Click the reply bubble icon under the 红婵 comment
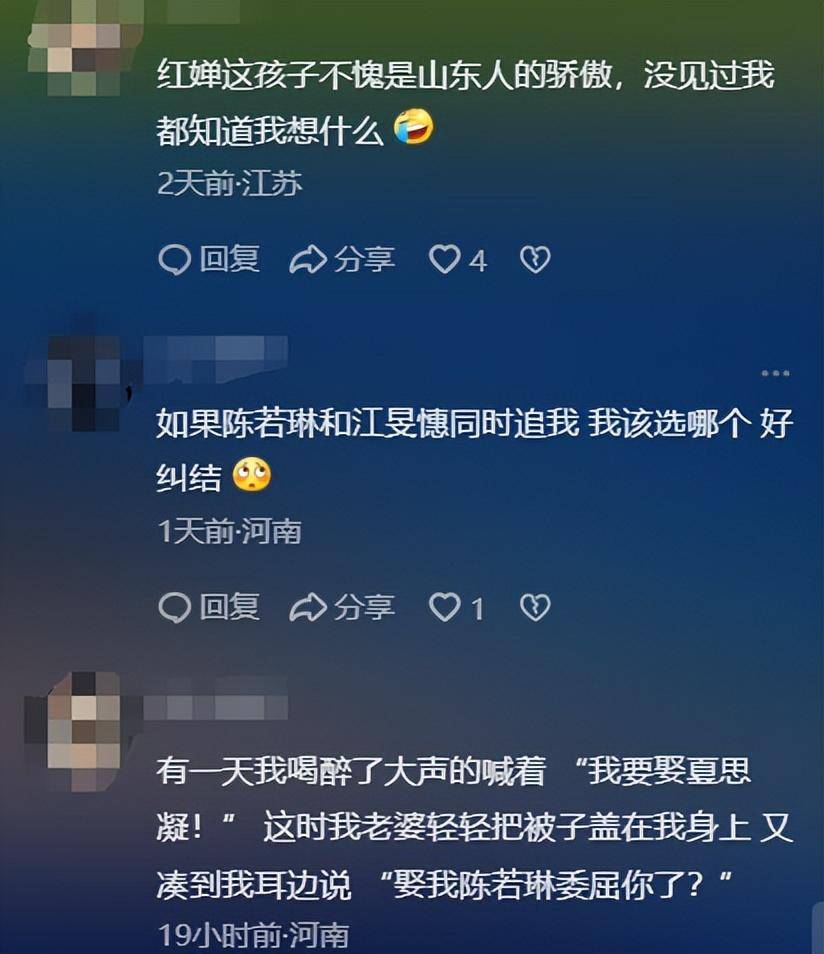Screen dimensions: 824x954 pyautogui.click(x=175, y=260)
